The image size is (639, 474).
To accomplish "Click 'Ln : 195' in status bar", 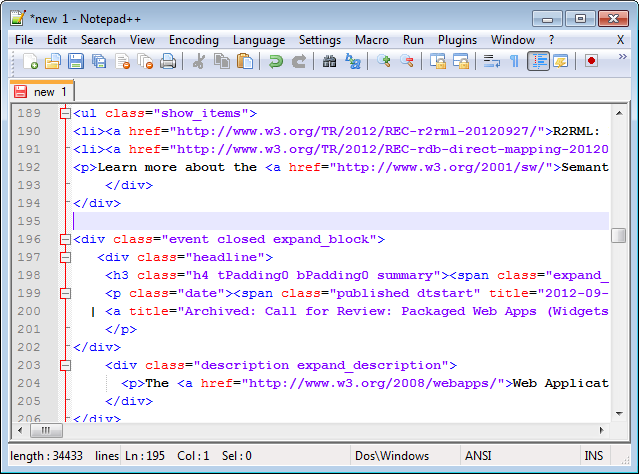I will coord(145,456).
